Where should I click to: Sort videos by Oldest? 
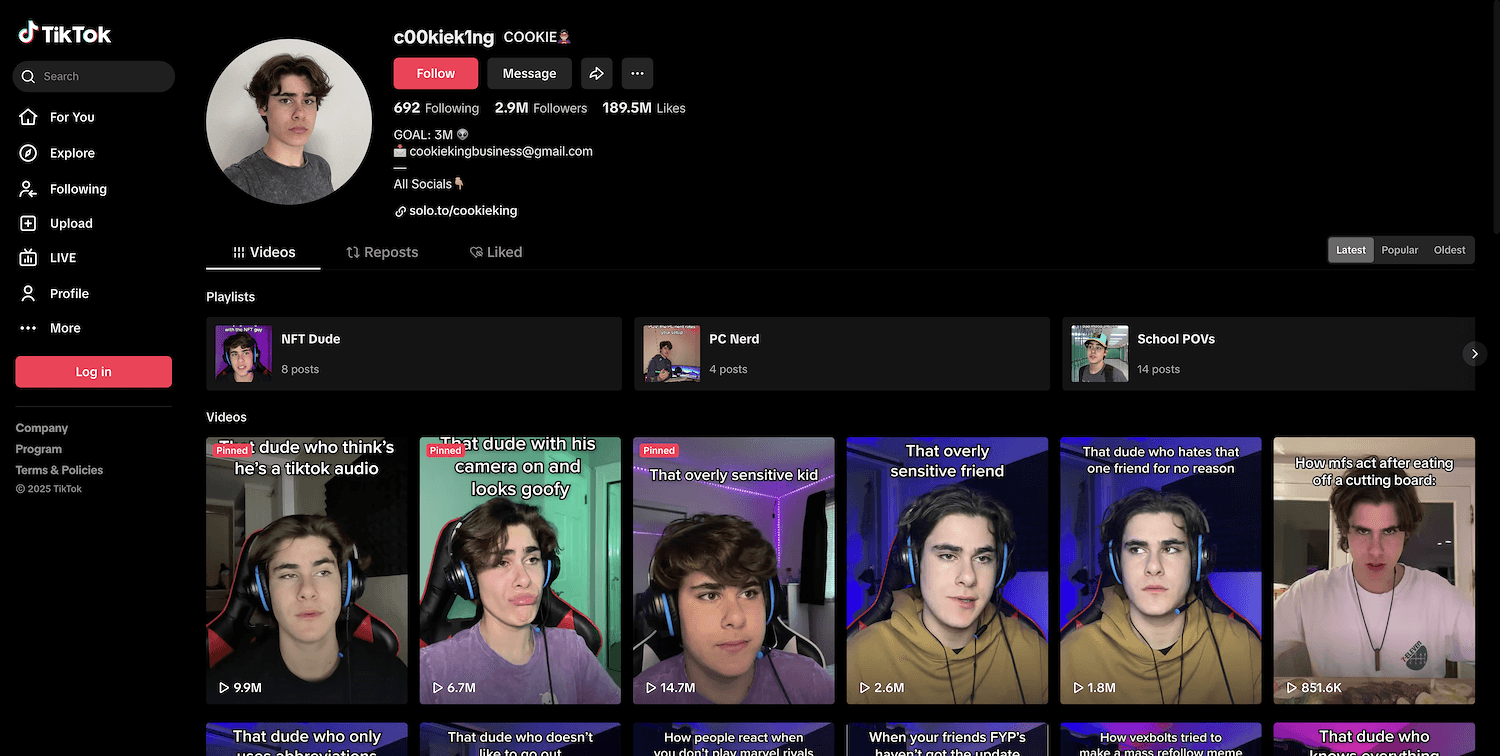coord(1449,250)
